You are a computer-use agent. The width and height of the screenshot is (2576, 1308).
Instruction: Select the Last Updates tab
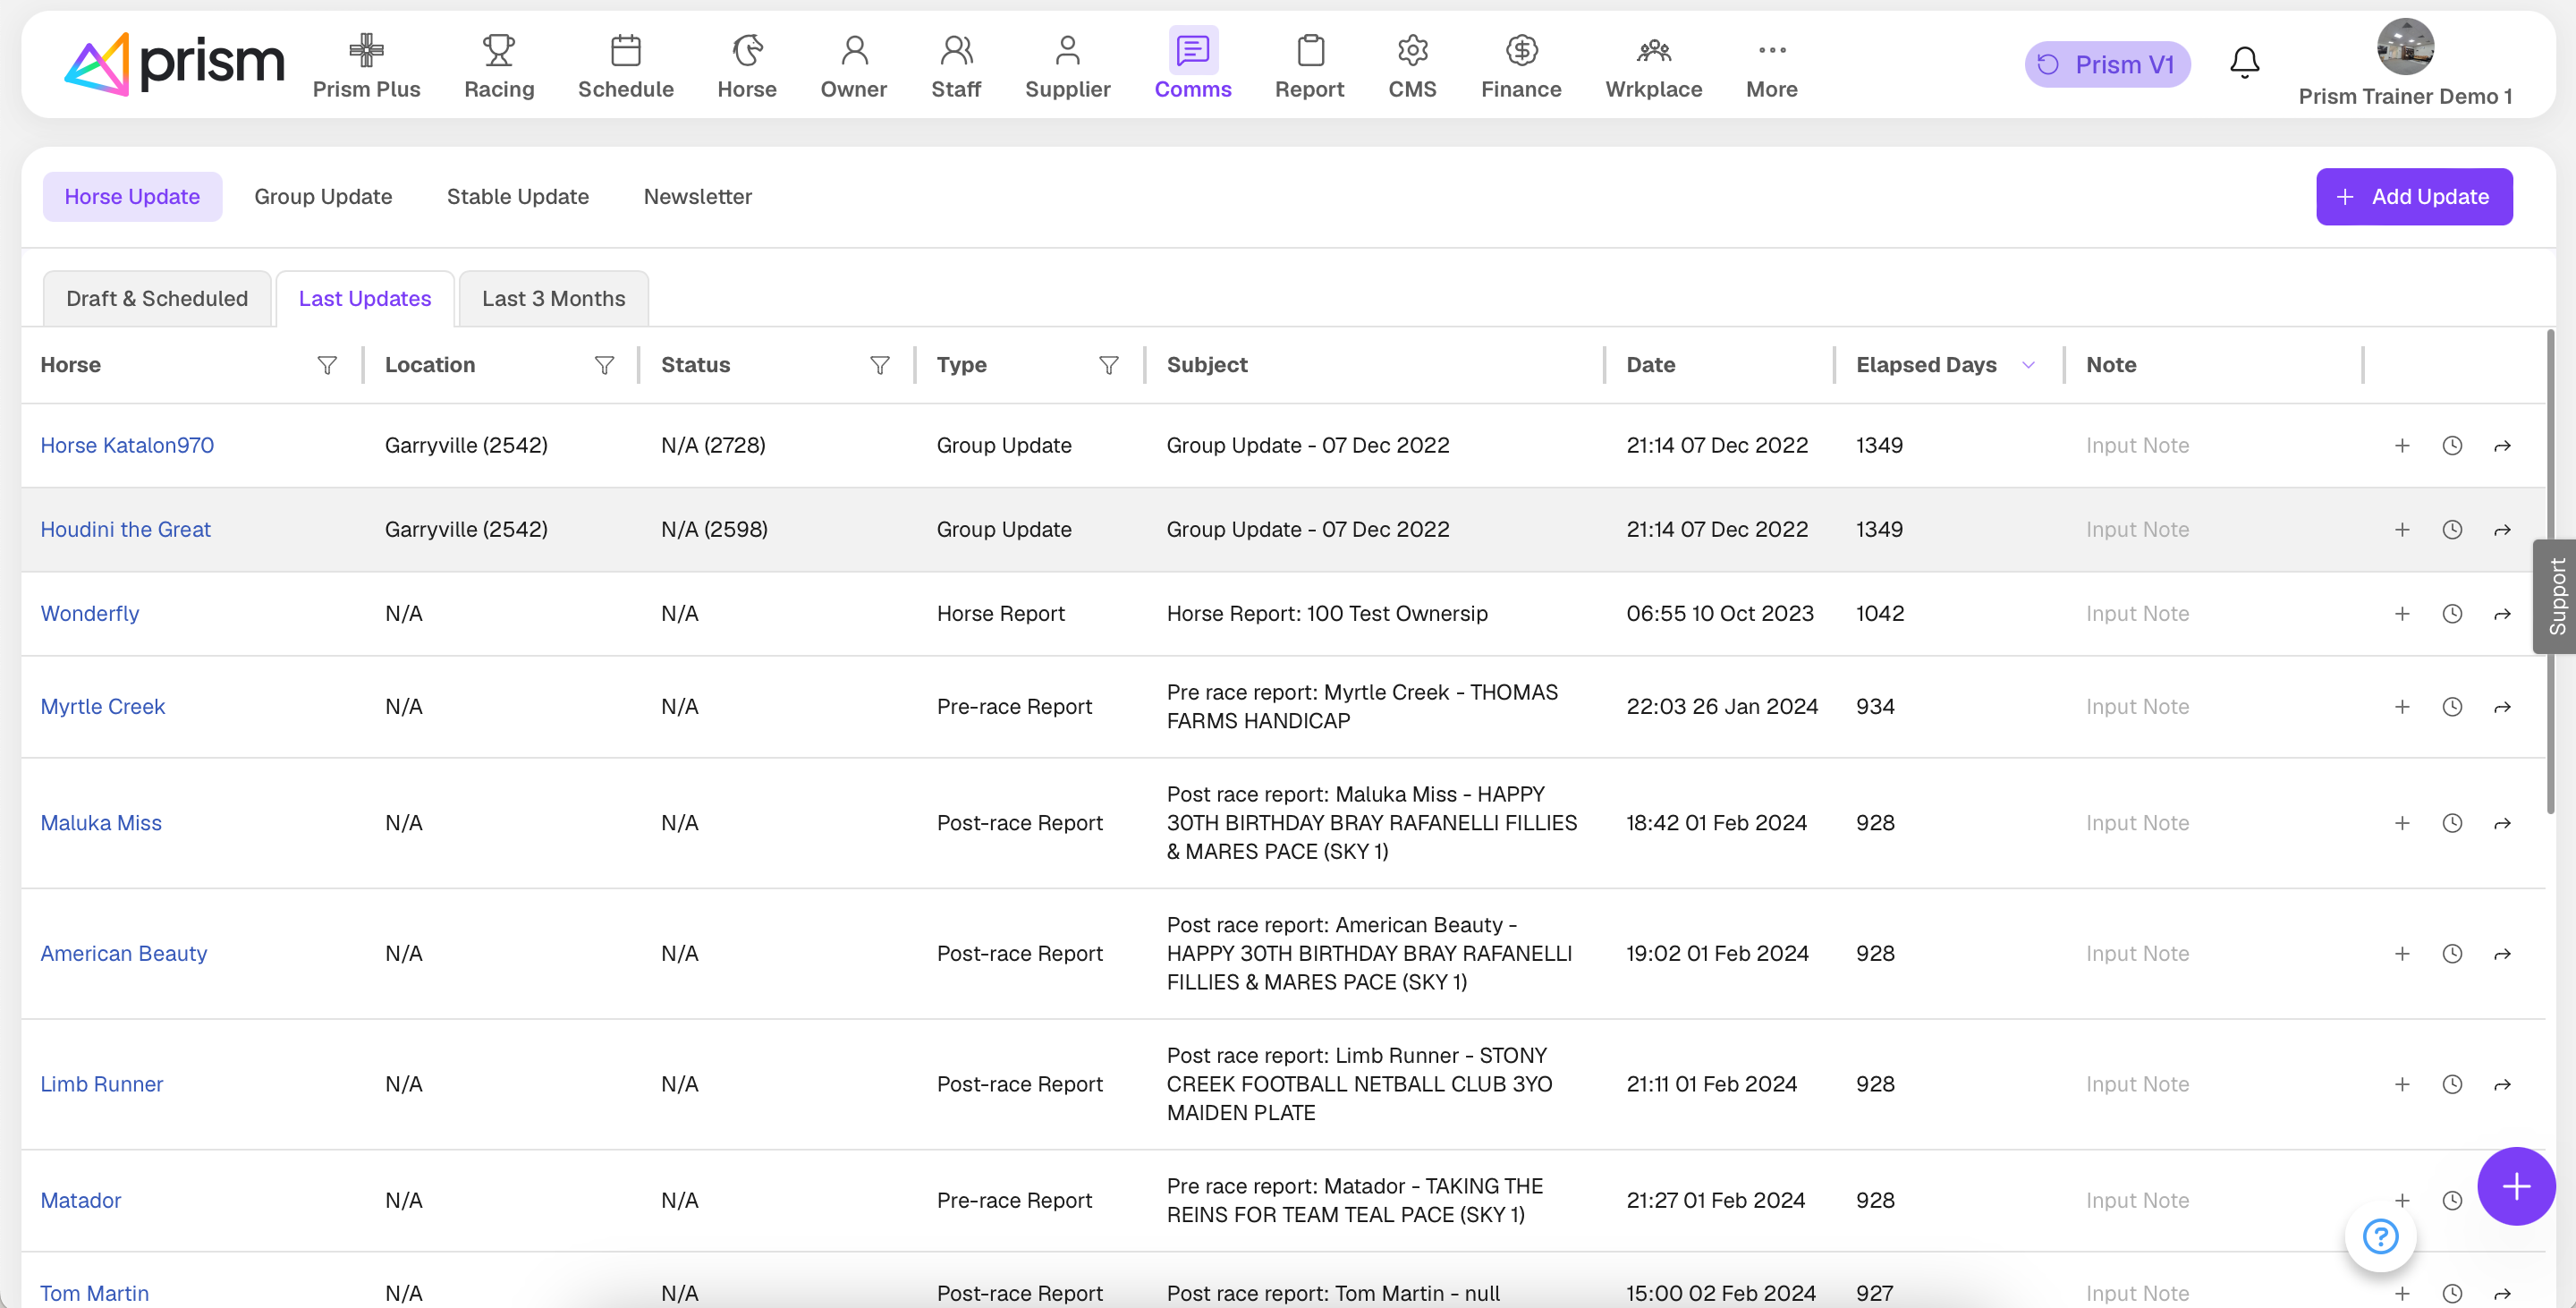(365, 299)
